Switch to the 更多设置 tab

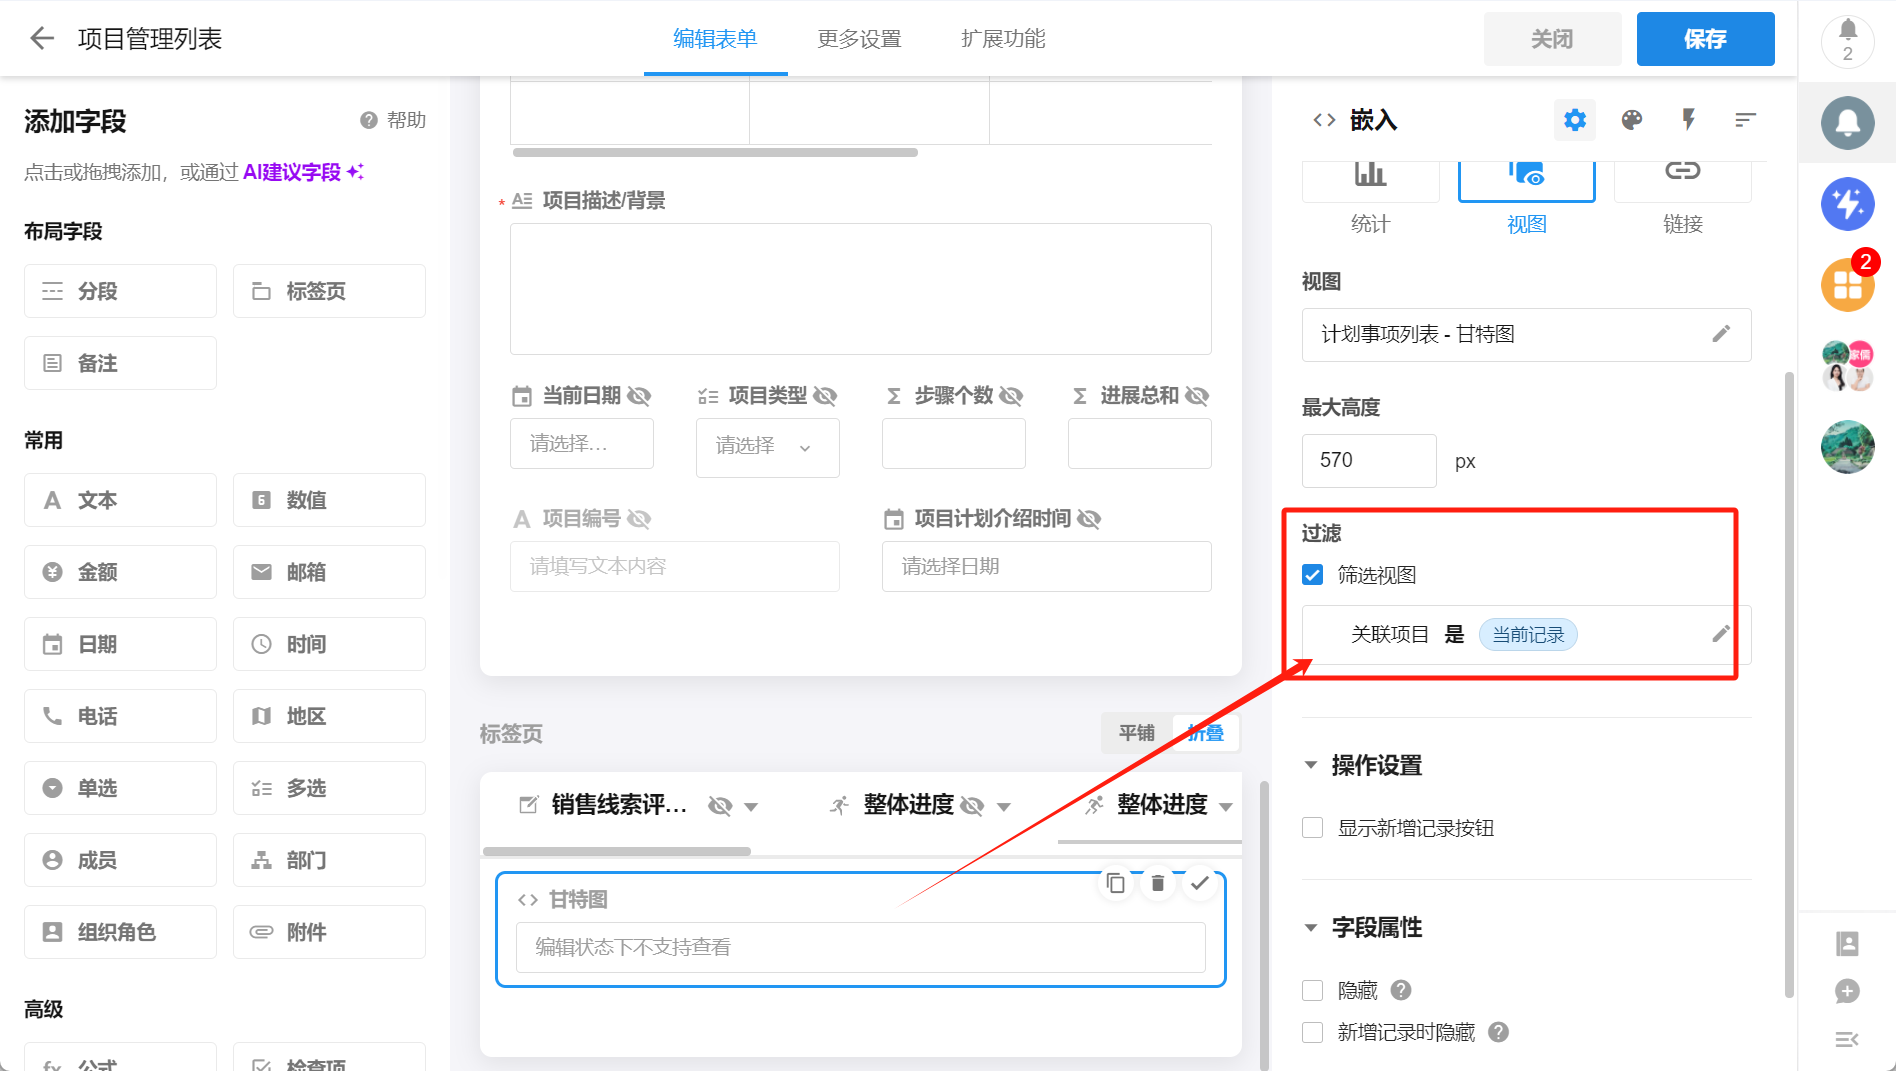(x=859, y=39)
